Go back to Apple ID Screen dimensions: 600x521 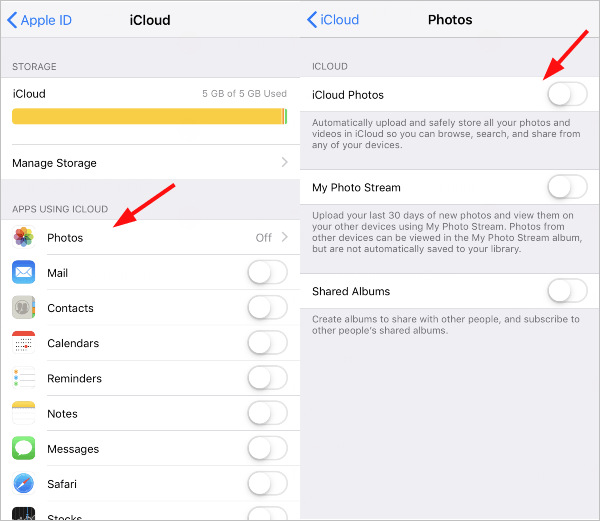(x=39, y=20)
